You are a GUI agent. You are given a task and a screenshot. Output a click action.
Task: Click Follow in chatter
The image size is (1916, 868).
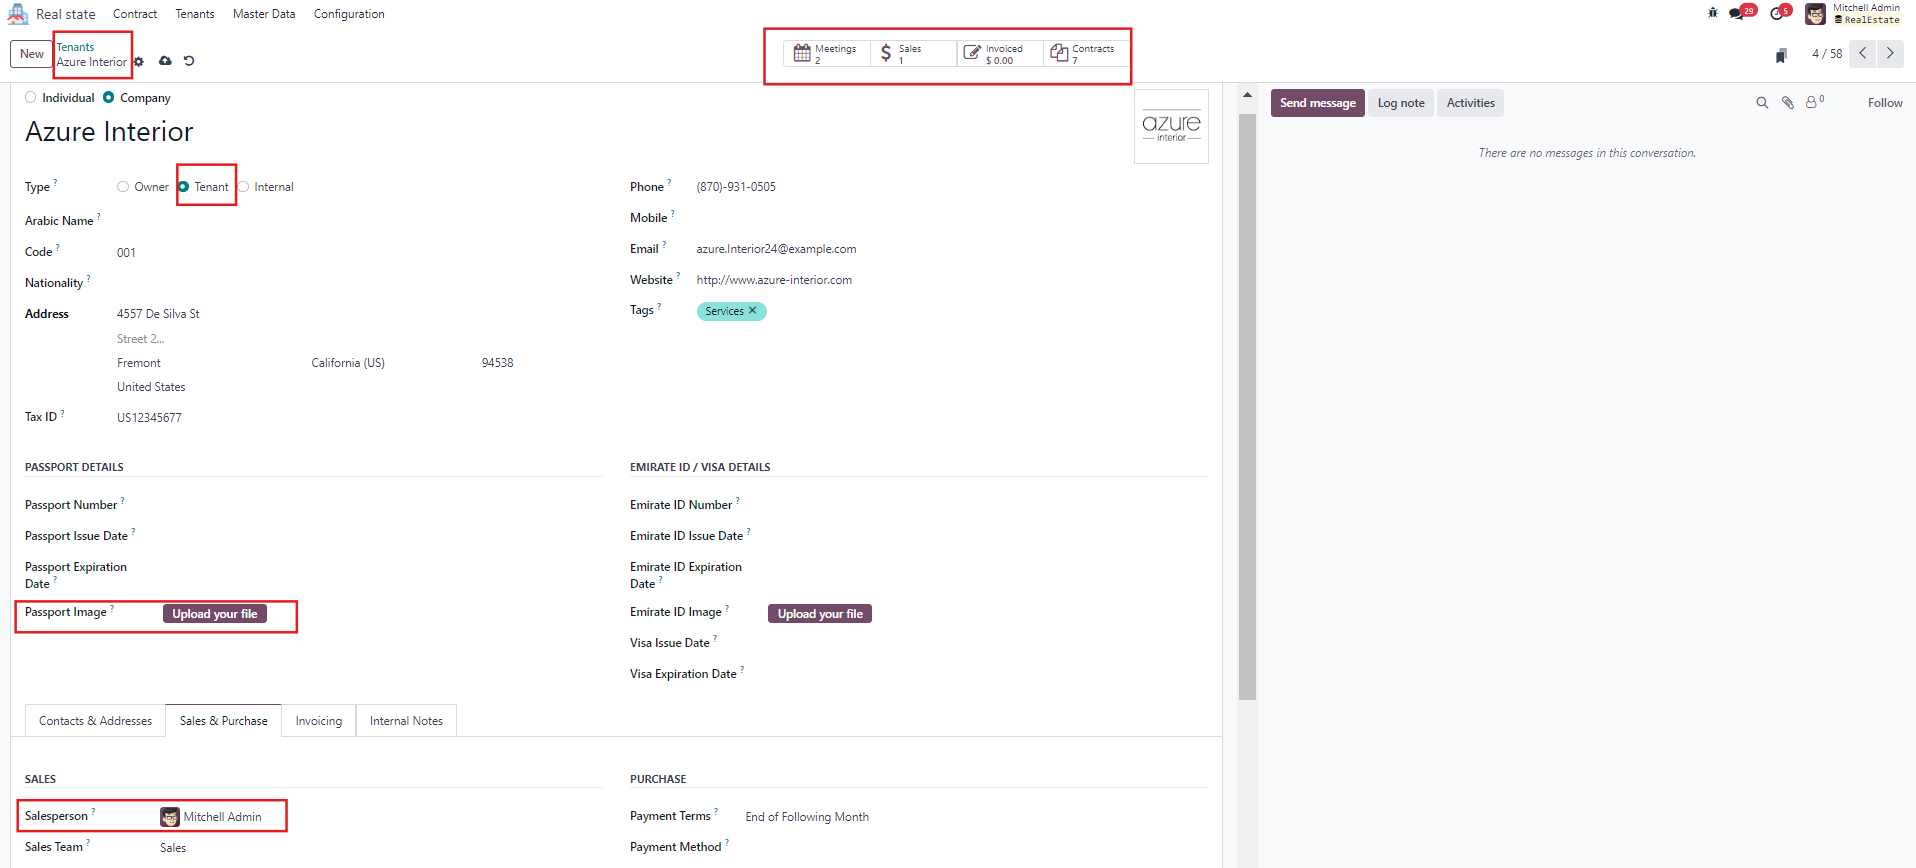pos(1885,103)
